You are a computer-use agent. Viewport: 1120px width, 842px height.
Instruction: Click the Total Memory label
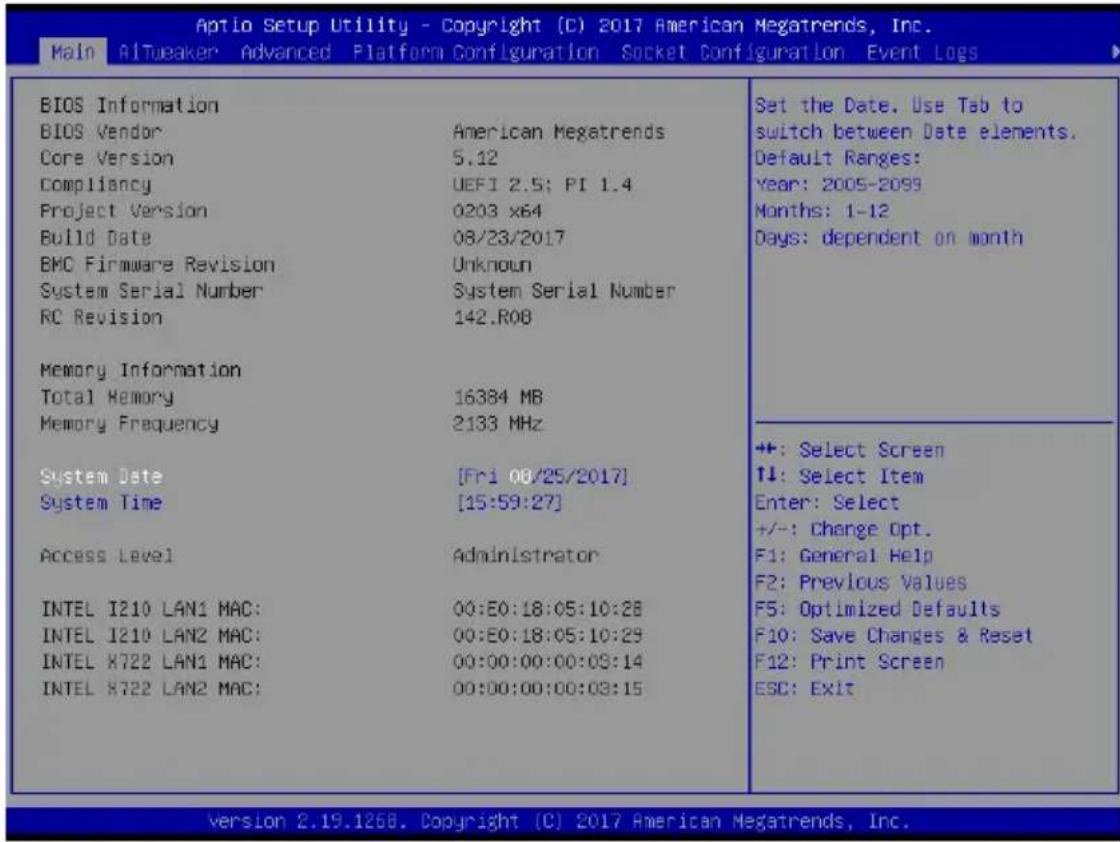coord(106,397)
